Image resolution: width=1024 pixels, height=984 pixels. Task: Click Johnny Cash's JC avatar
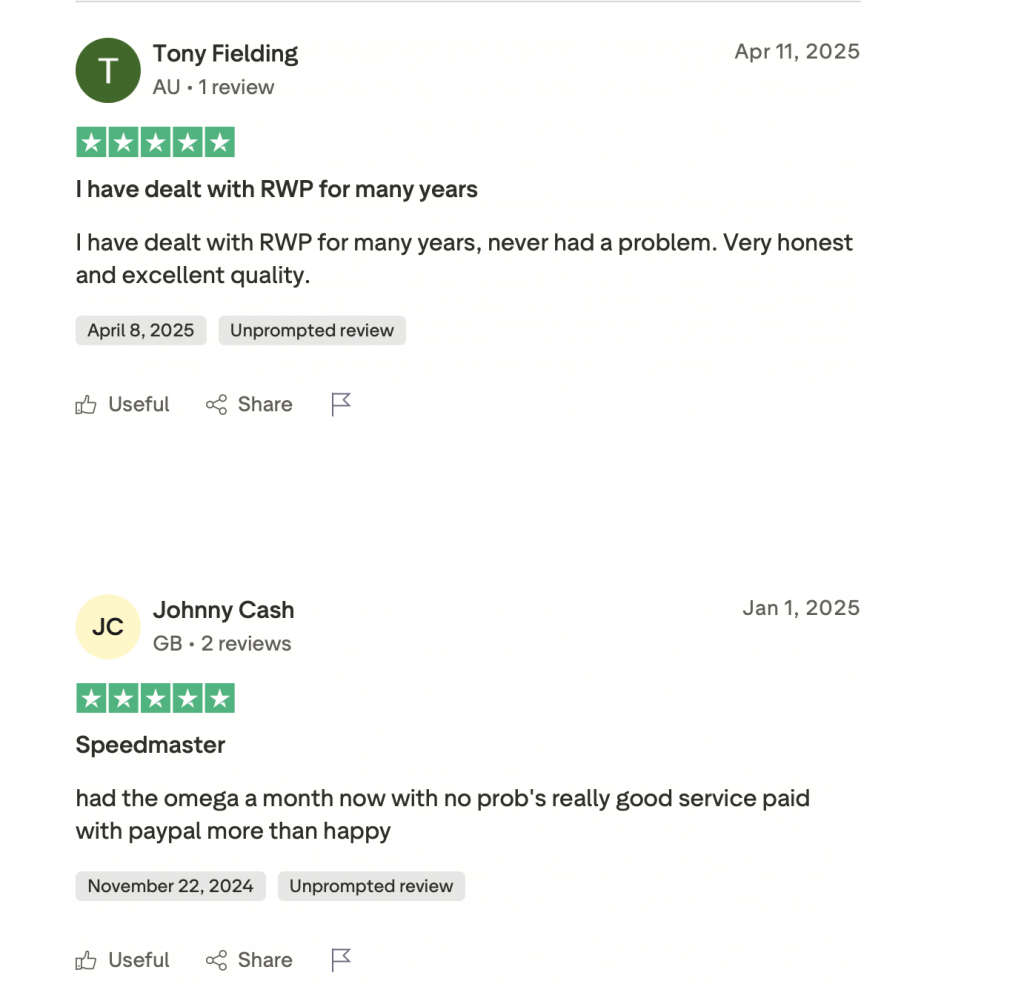(108, 627)
